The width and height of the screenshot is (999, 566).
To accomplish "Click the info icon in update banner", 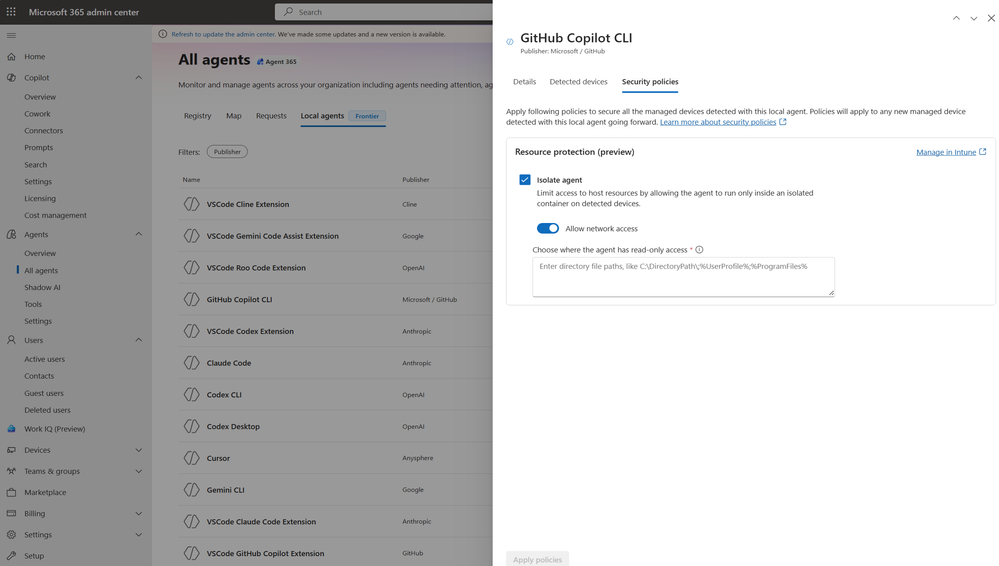I will [162, 34].
